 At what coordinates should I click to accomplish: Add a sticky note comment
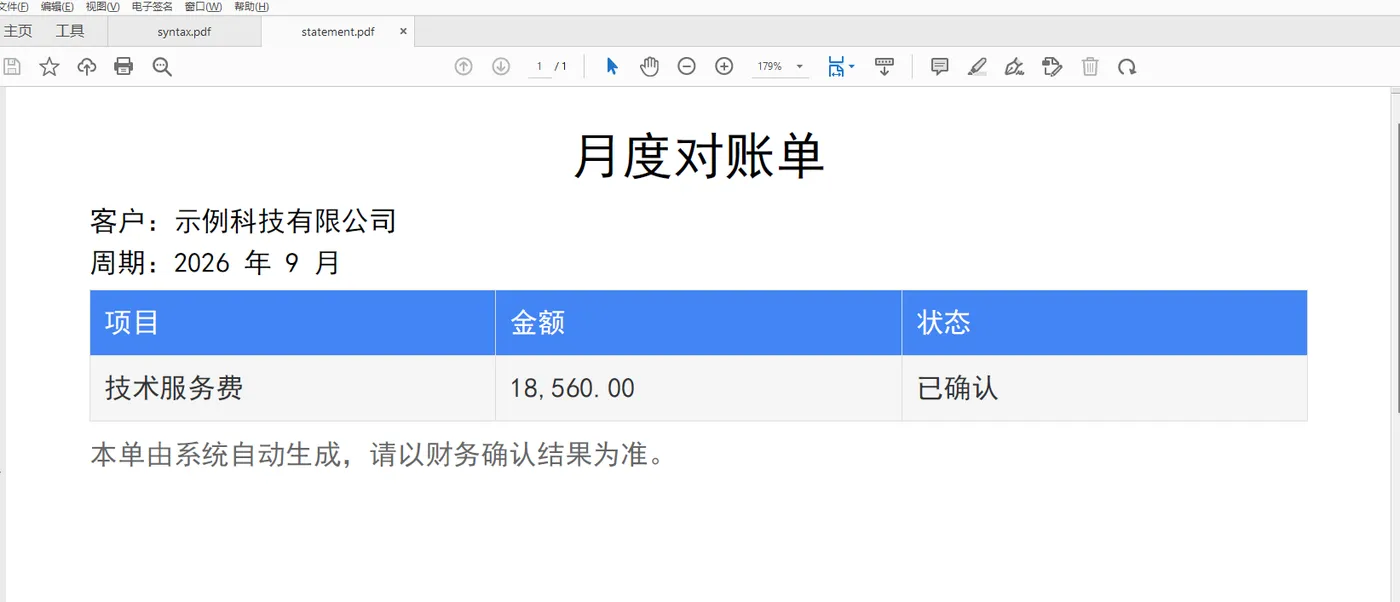(x=940, y=67)
